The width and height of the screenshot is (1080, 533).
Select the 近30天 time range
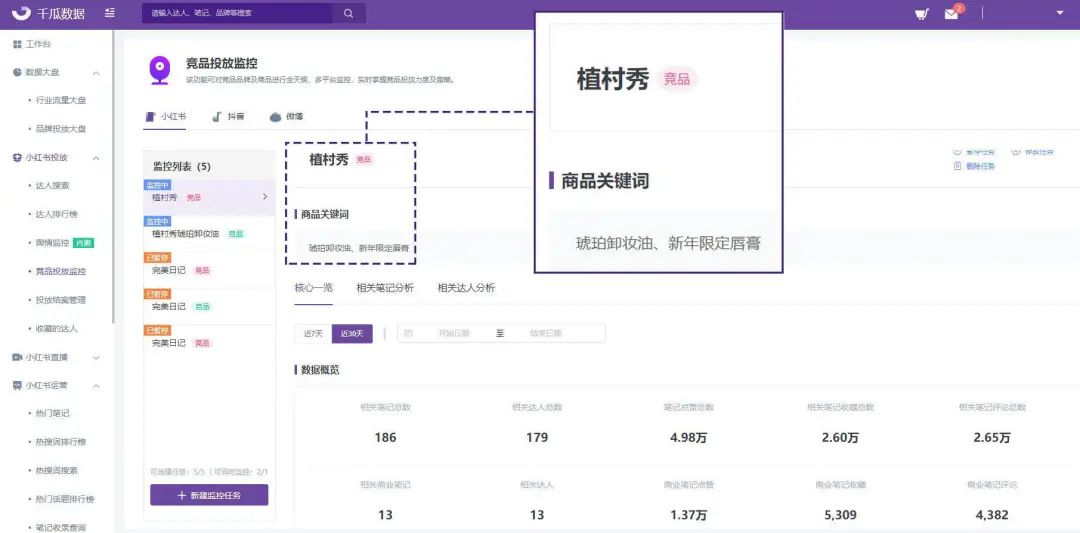tap(352, 333)
